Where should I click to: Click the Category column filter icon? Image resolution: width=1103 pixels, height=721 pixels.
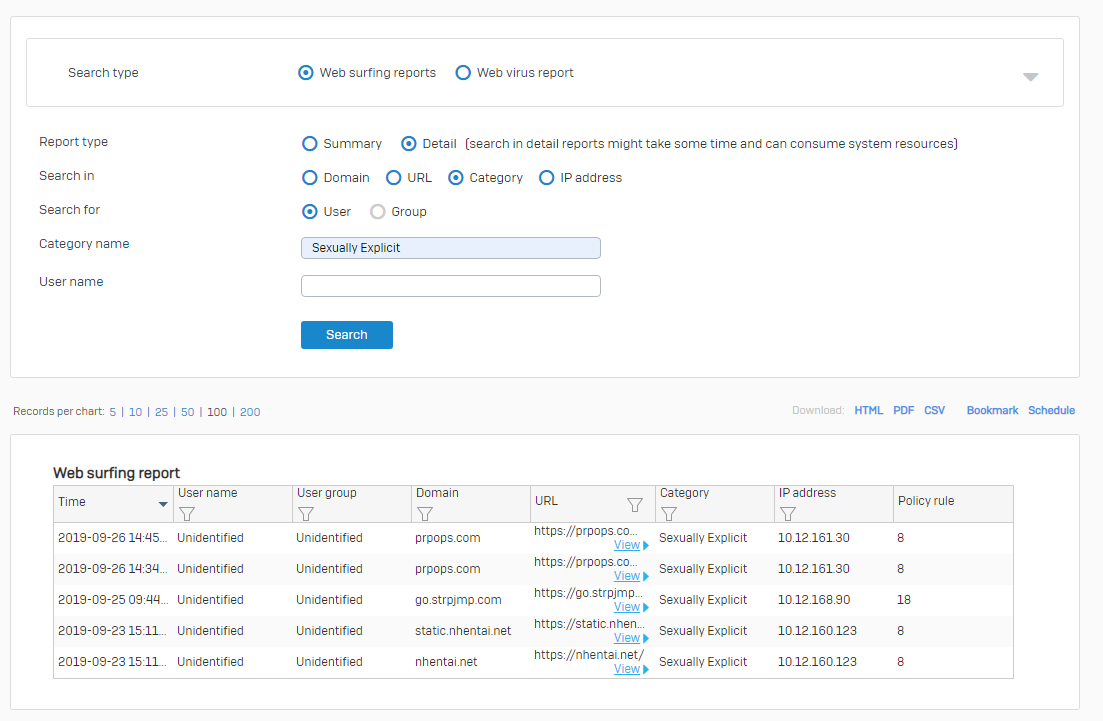click(x=669, y=514)
